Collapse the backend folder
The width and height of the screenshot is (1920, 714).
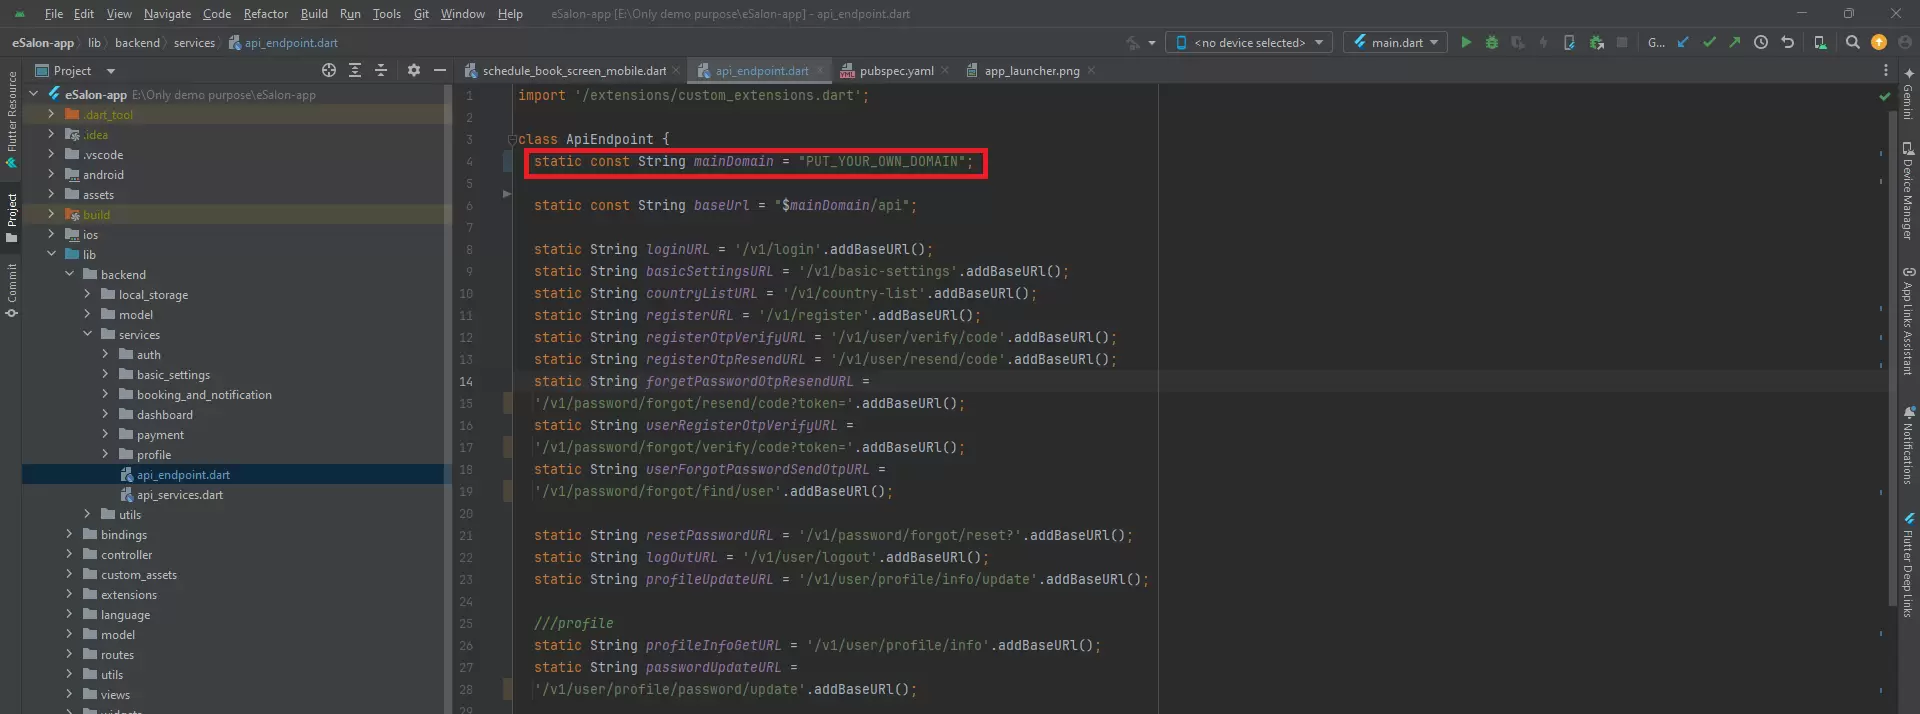pos(69,274)
